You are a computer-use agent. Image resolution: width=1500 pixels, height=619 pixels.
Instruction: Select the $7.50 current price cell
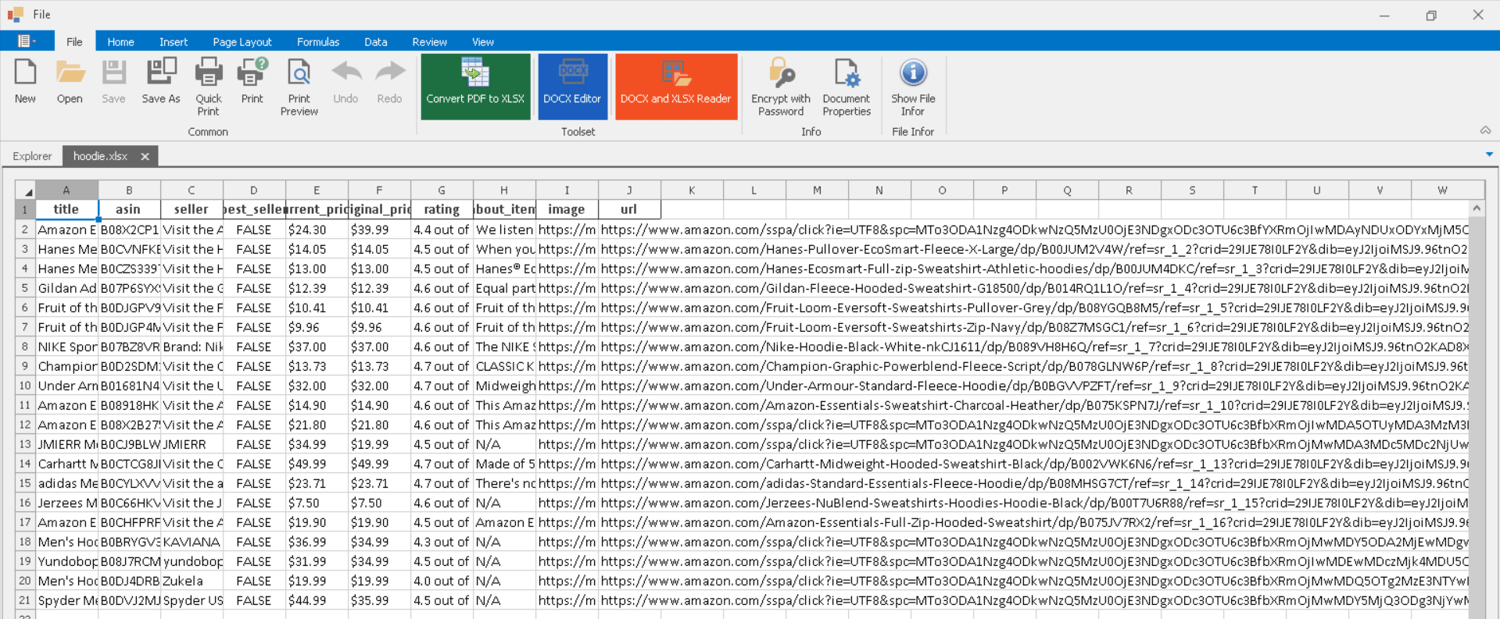[317, 502]
